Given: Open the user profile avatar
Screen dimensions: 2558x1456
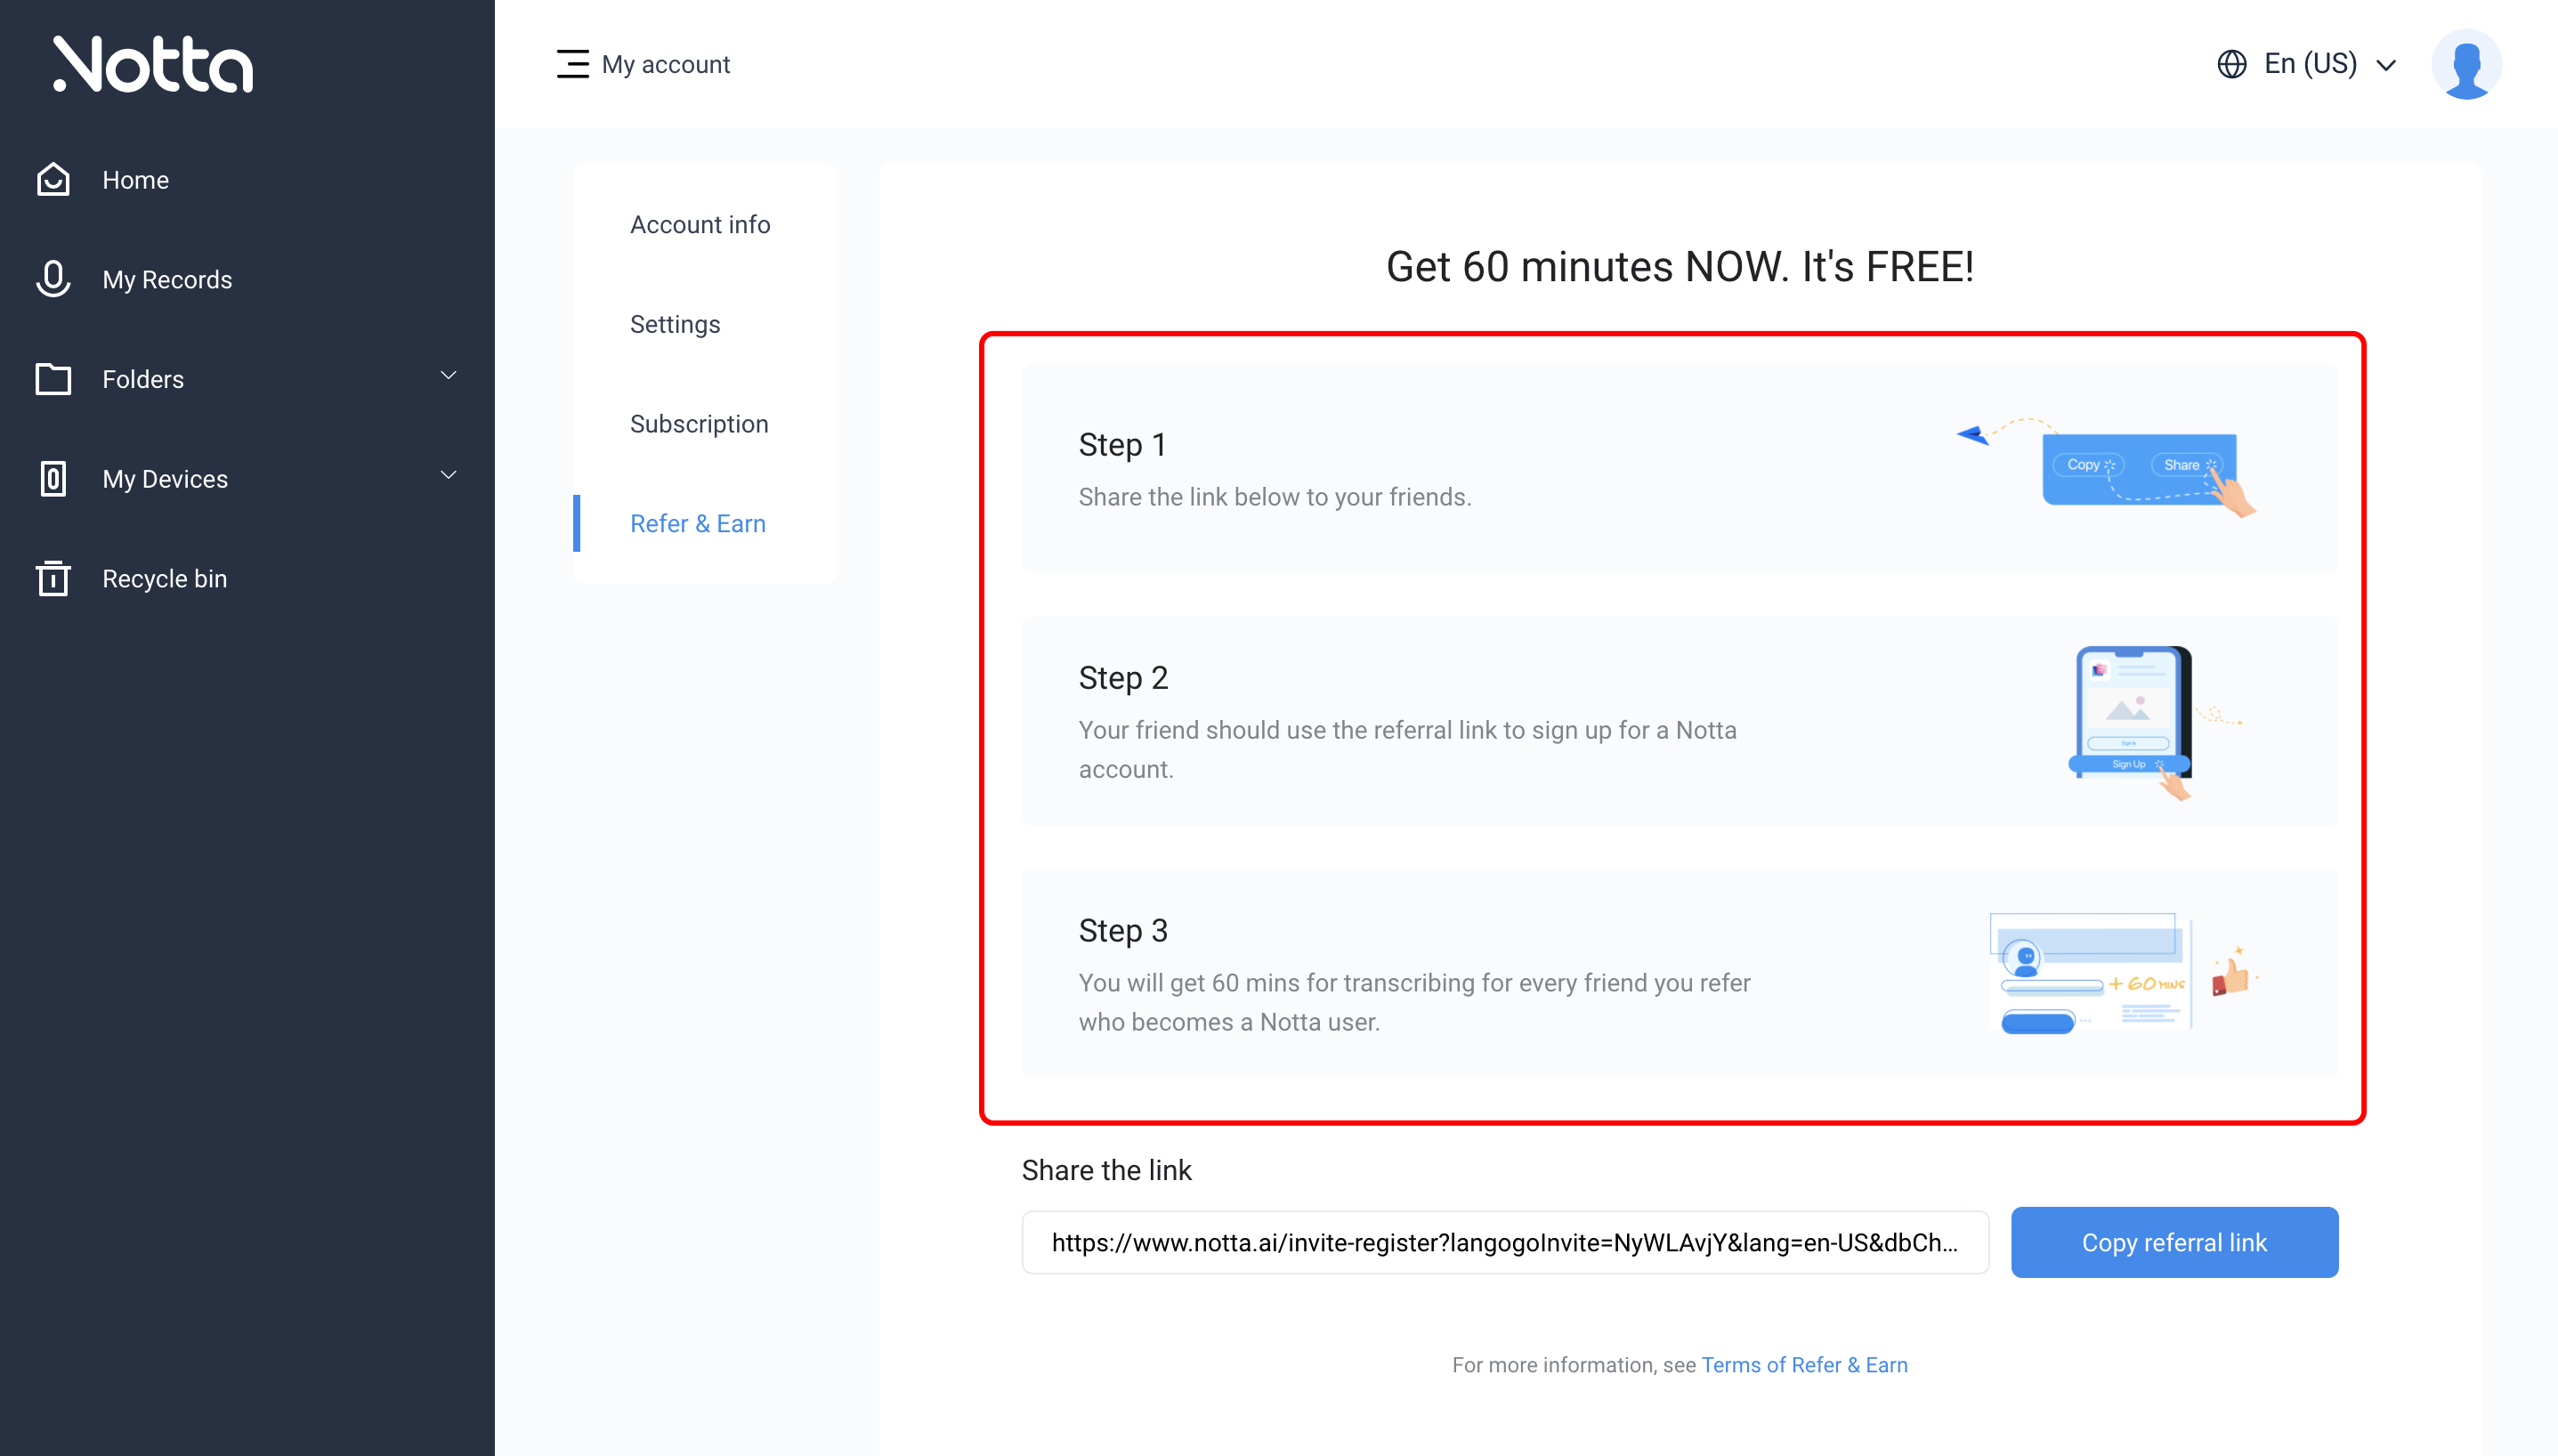Looking at the screenshot, I should (x=2466, y=64).
